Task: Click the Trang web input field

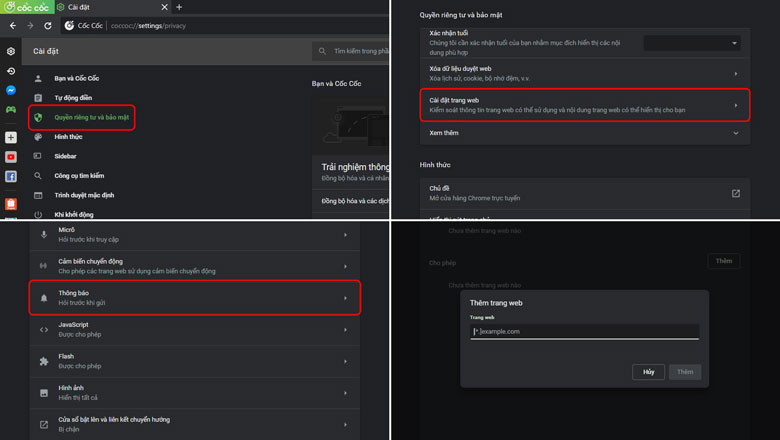Action: pos(585,331)
